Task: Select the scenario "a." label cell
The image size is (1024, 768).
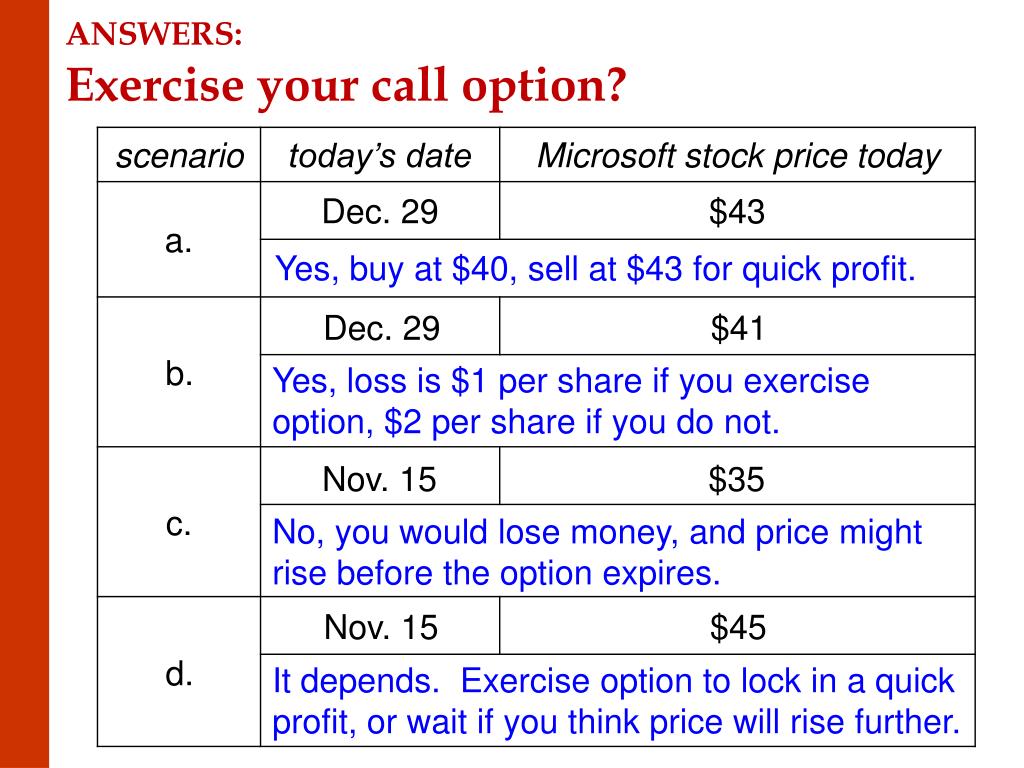Action: click(x=179, y=241)
